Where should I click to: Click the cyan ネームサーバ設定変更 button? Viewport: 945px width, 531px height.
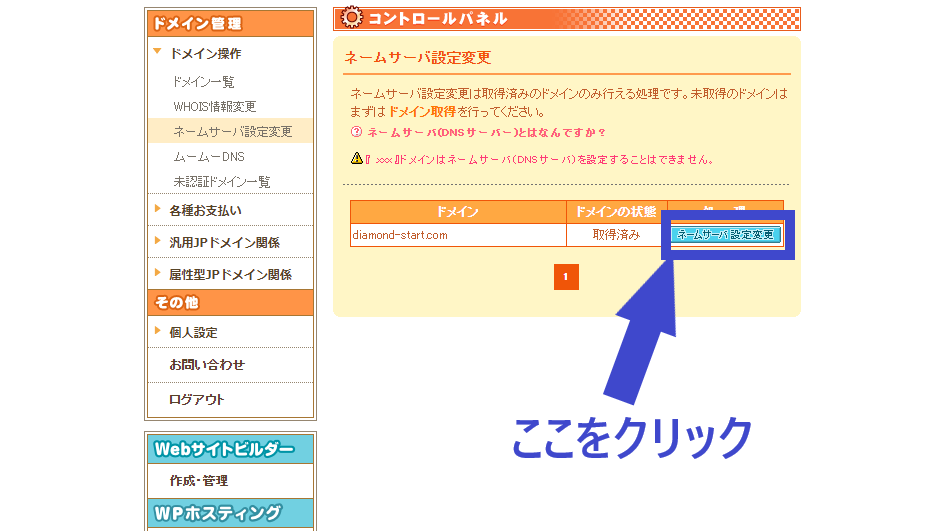tap(726, 234)
